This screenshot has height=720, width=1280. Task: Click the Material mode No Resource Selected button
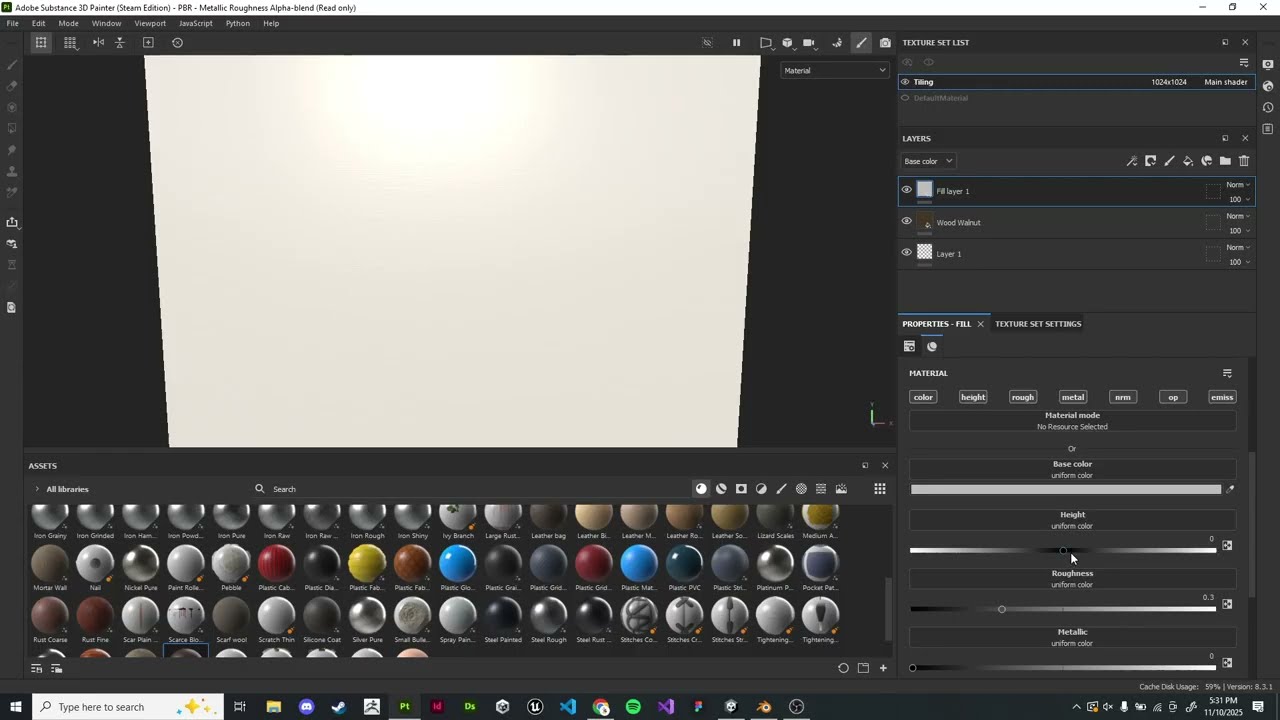pos(1072,421)
